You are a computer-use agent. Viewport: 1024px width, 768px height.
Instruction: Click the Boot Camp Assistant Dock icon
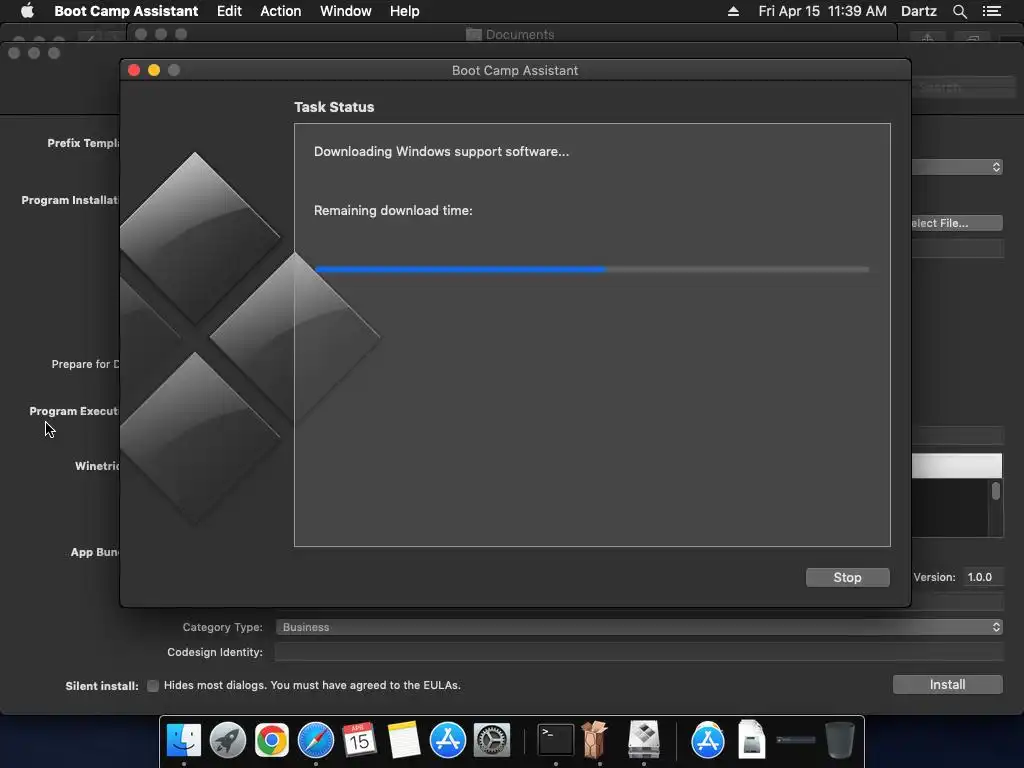tap(644, 740)
